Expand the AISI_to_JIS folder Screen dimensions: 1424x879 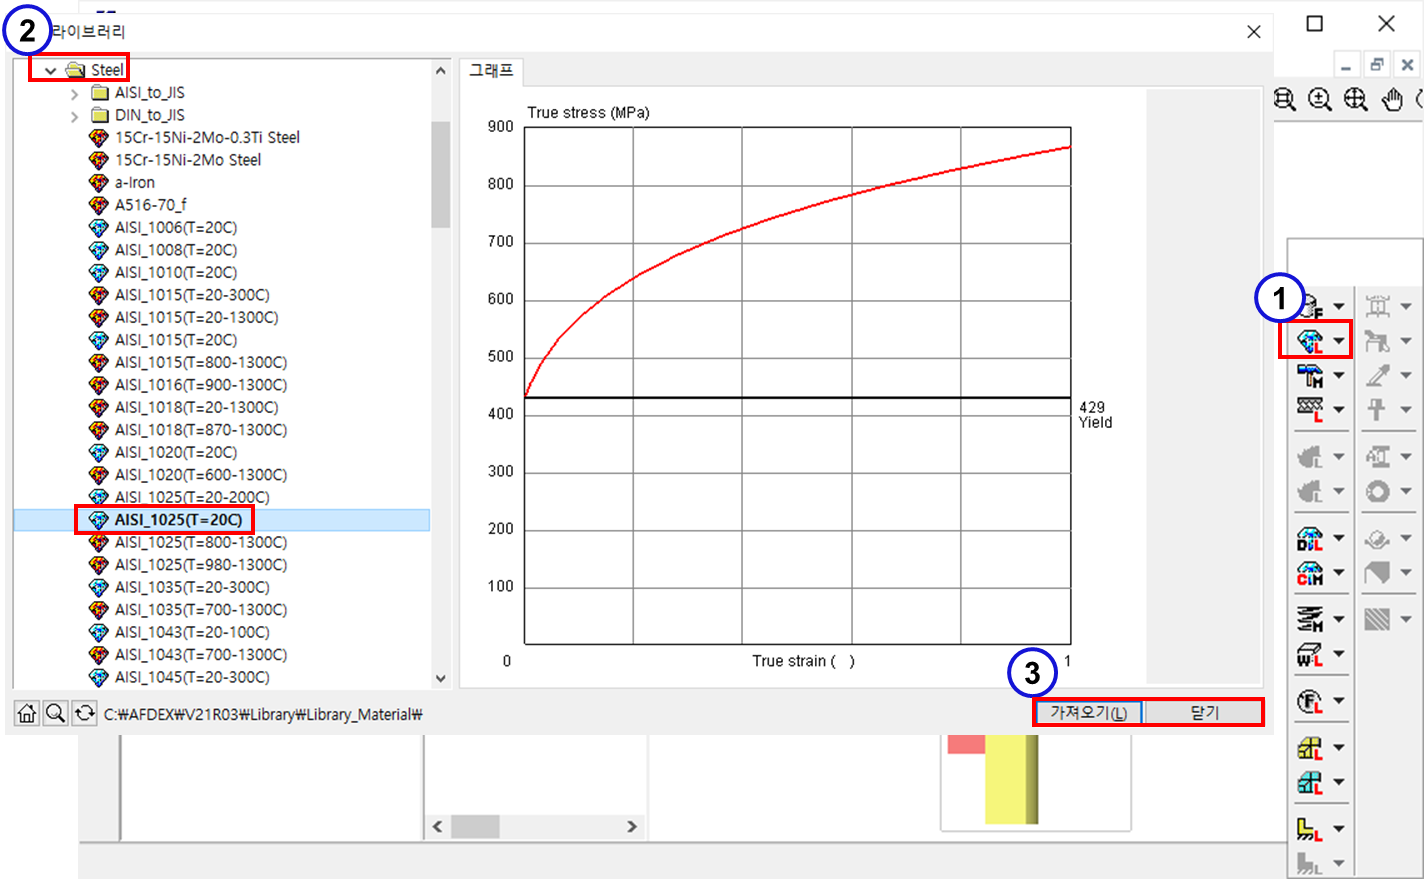pos(75,94)
